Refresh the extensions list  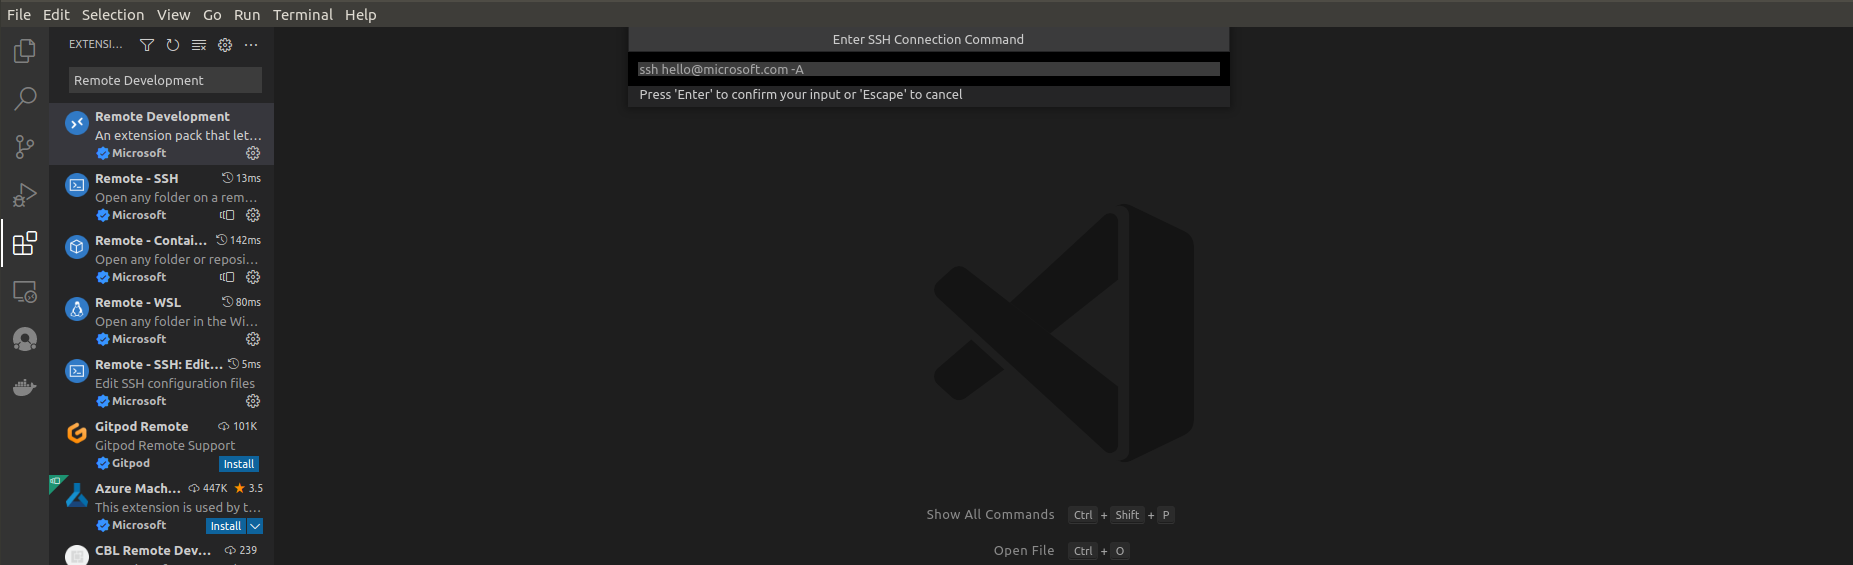pyautogui.click(x=173, y=45)
